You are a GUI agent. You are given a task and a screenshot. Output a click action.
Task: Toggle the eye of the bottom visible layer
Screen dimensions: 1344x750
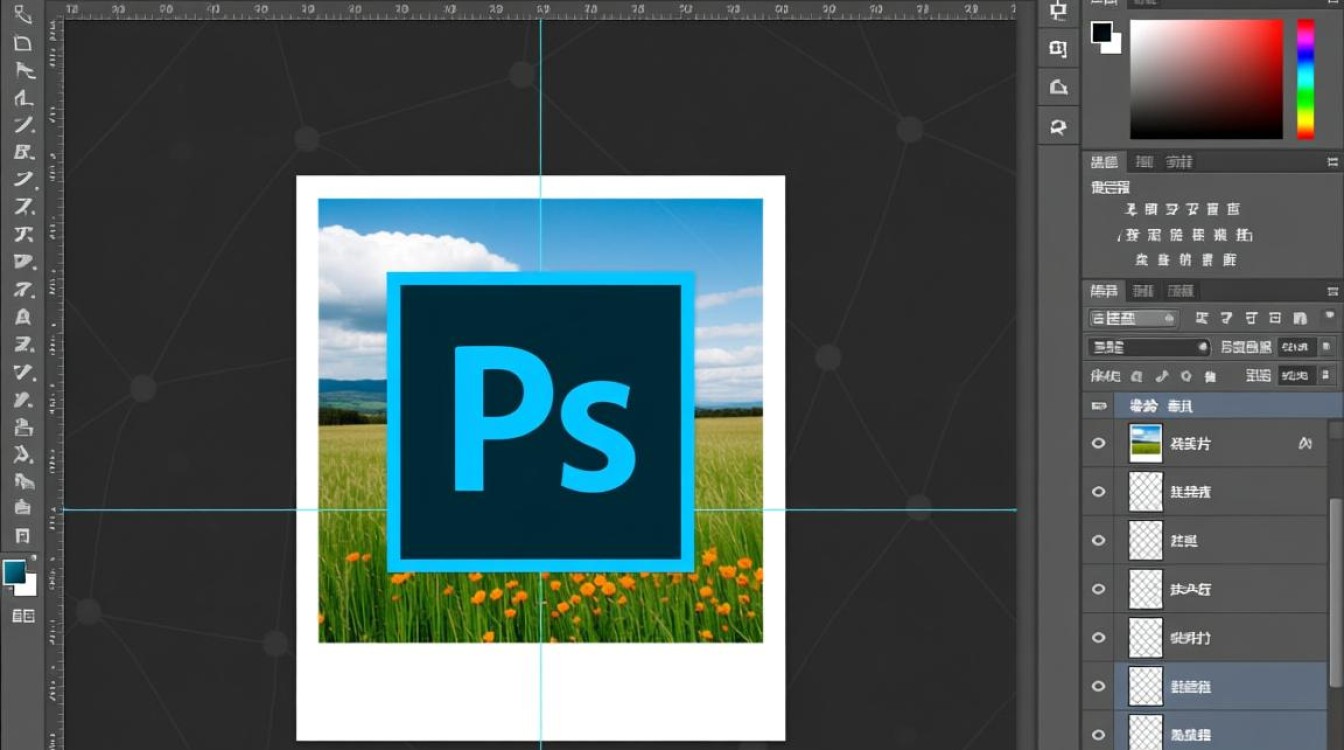(1099, 734)
